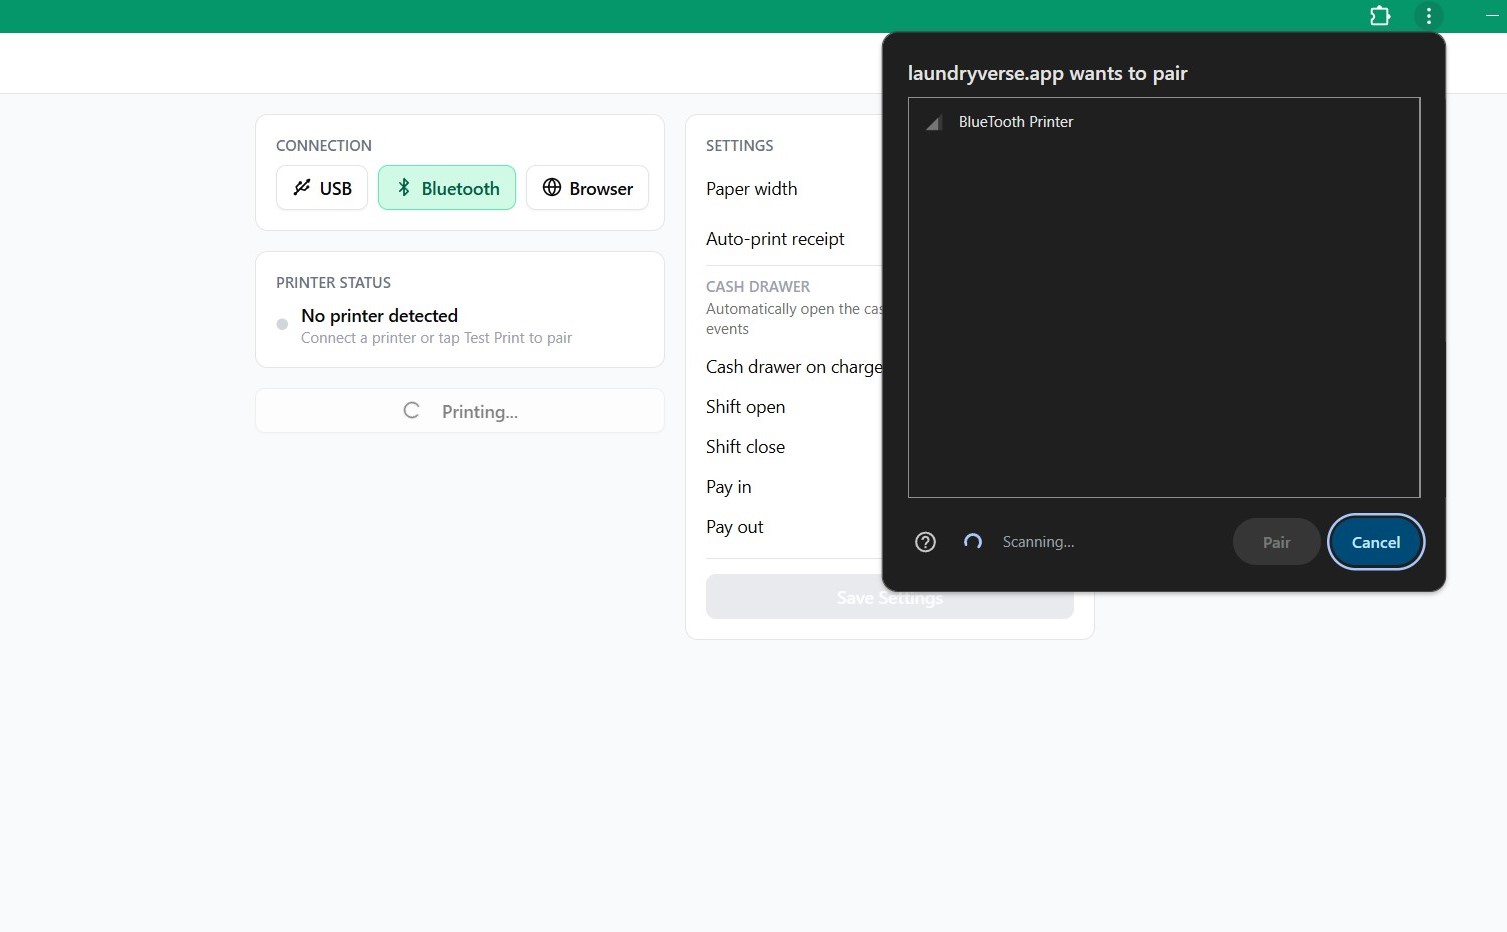Click the printer status indicator dot
This screenshot has width=1507, height=932.
[282, 324]
